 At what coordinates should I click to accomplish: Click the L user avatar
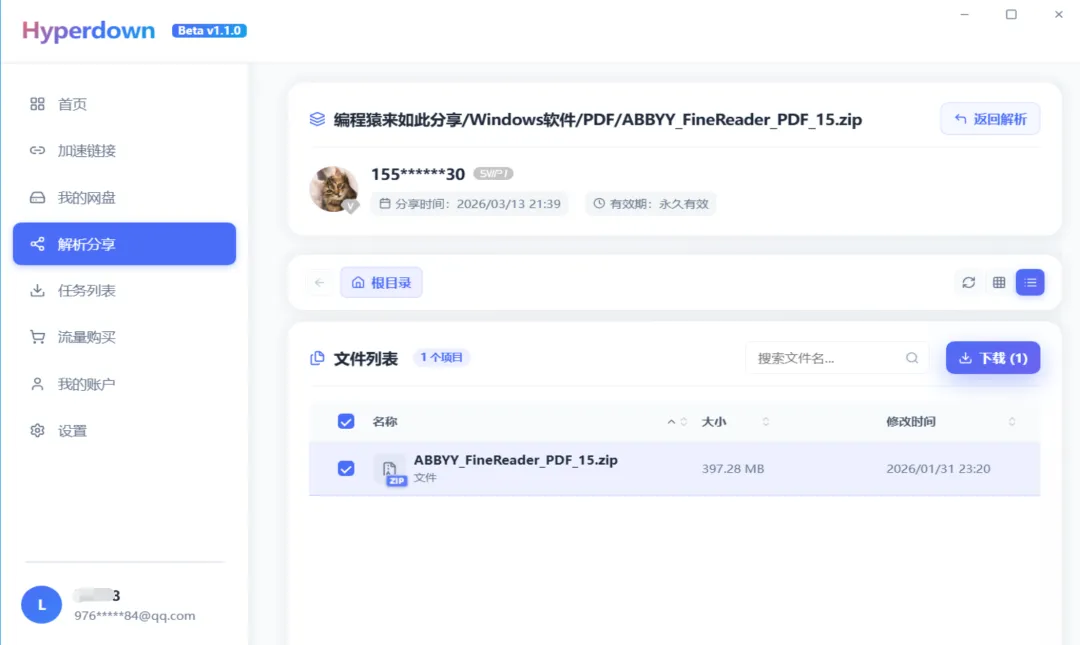click(41, 604)
